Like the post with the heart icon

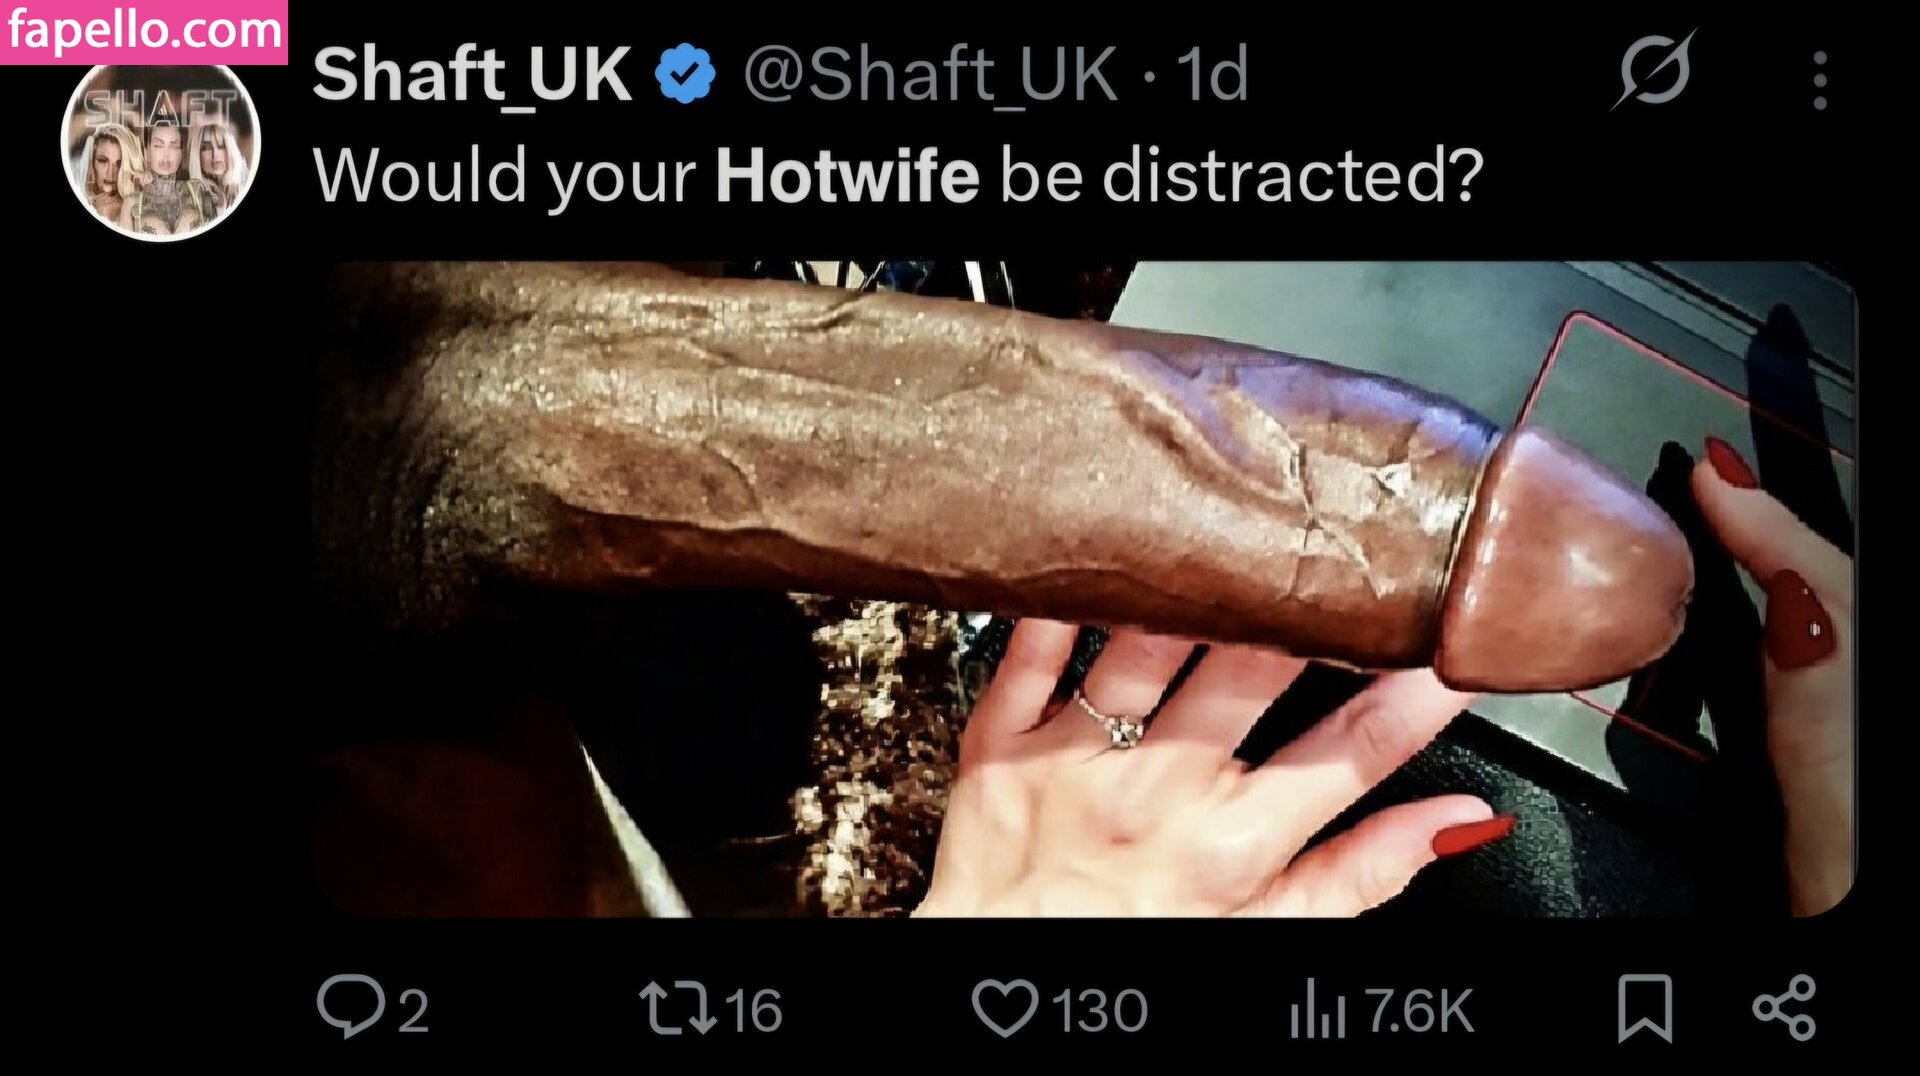[1005, 1008]
